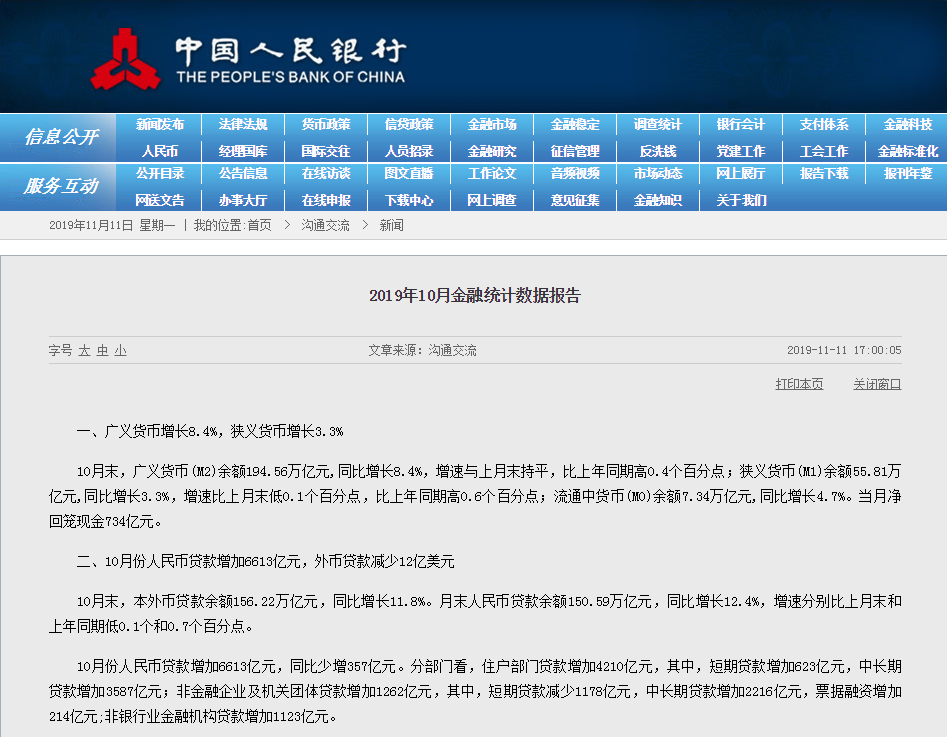
Task: Select 调查统计 in navigation
Action: (658, 124)
